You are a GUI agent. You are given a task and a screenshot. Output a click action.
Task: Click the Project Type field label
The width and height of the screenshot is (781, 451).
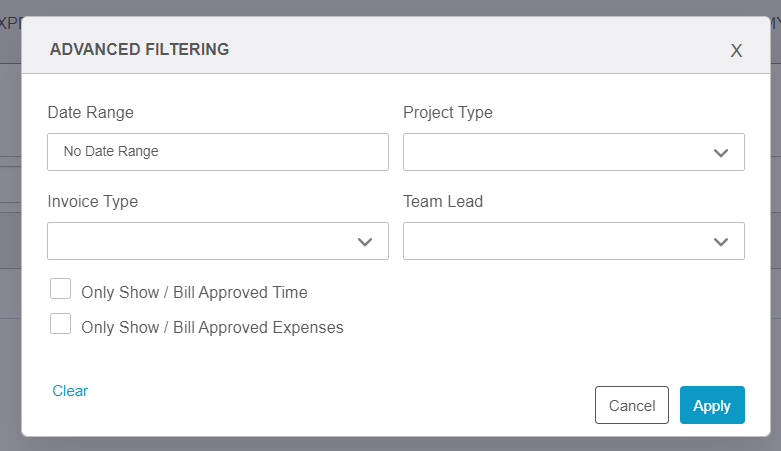coord(448,113)
